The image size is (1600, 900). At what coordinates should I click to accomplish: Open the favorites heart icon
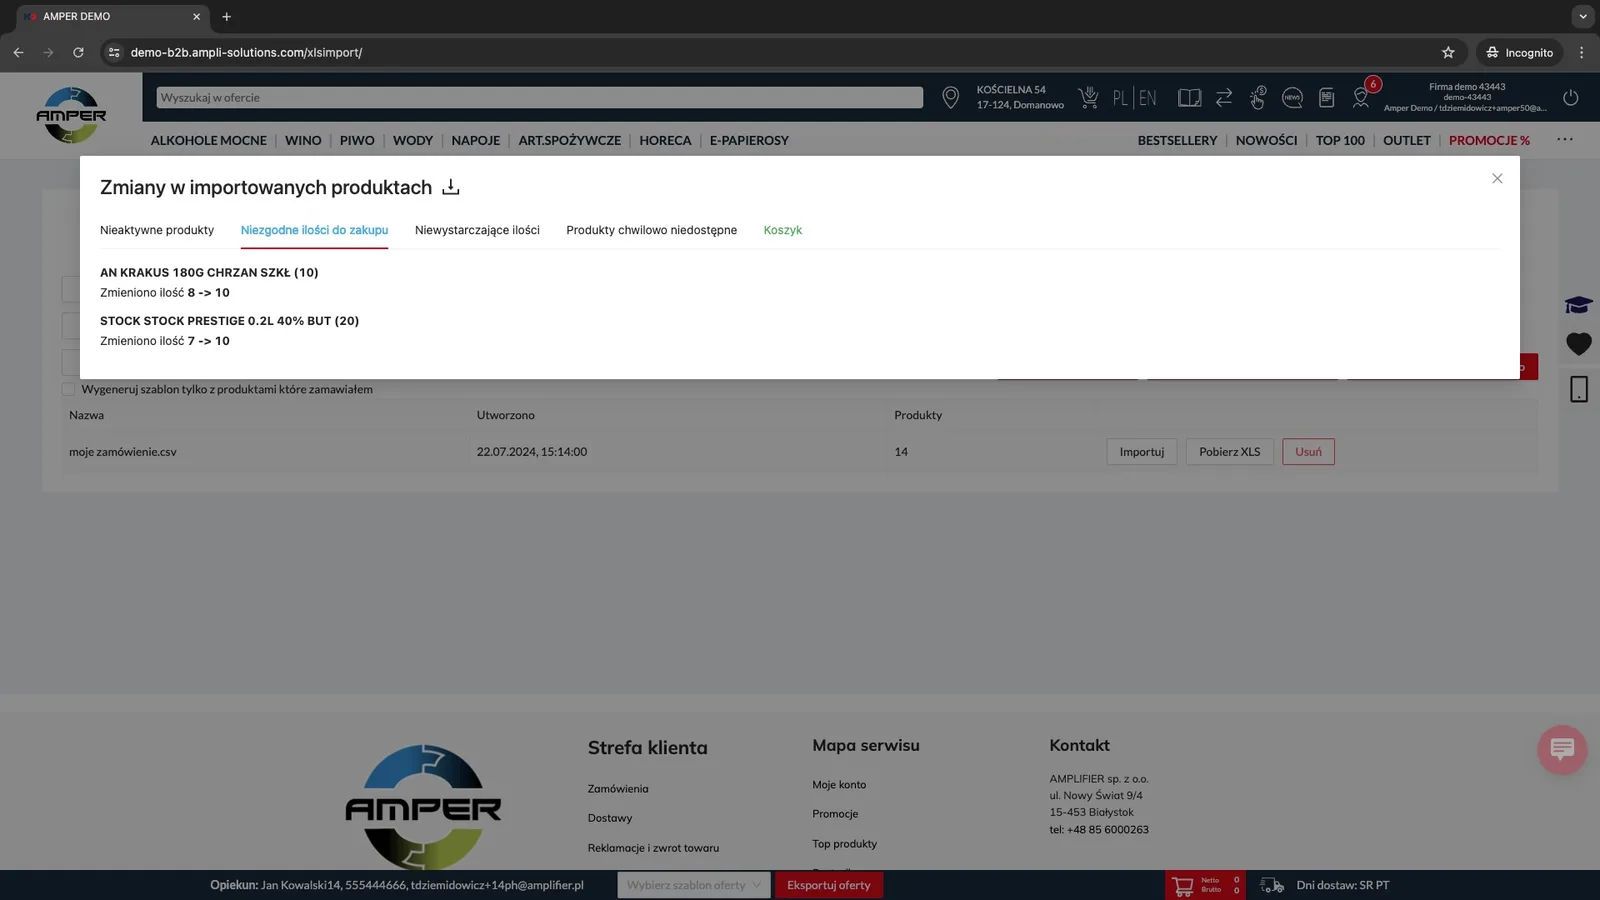(x=1579, y=344)
